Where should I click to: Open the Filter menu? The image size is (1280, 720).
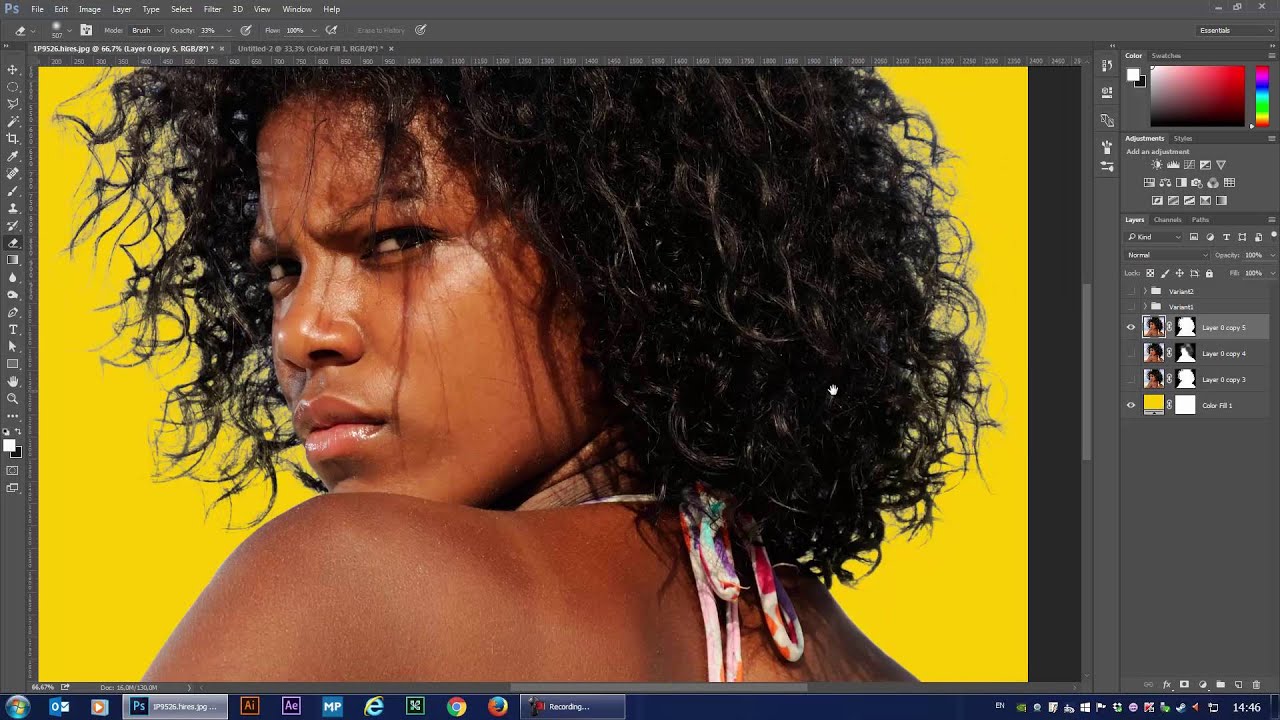213,9
